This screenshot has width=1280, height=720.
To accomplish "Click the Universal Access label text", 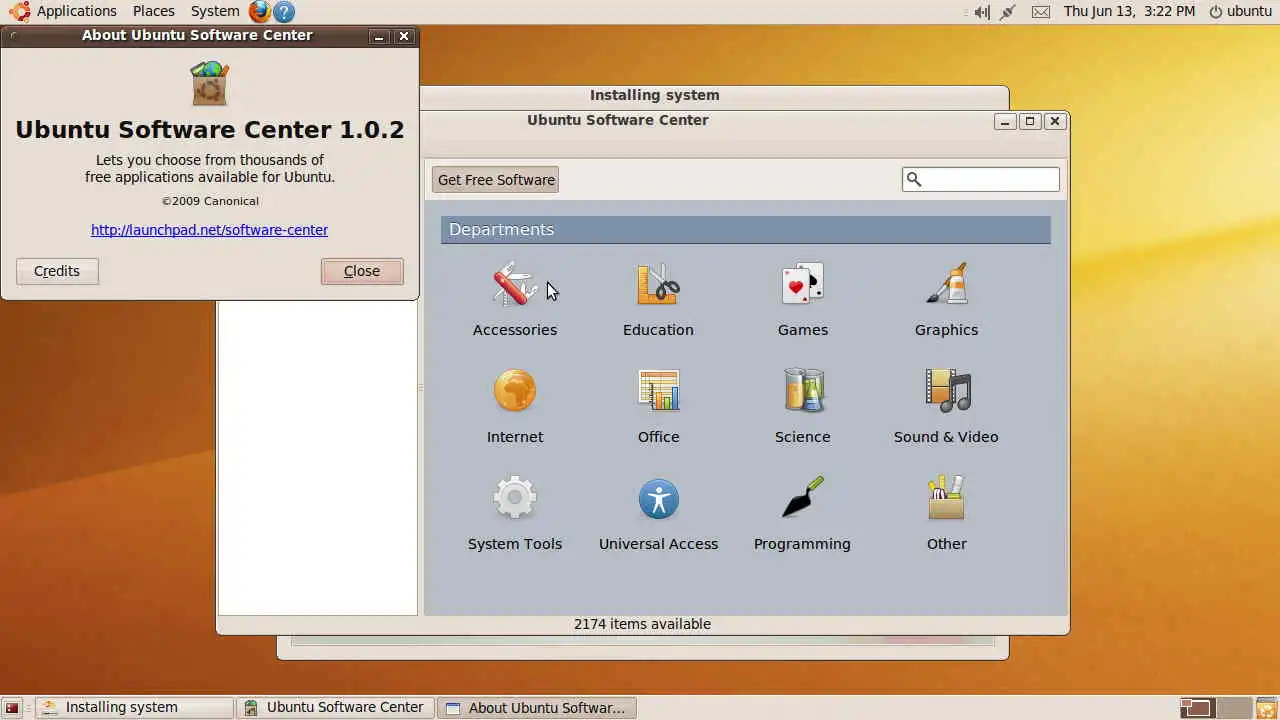I will pos(658,544).
